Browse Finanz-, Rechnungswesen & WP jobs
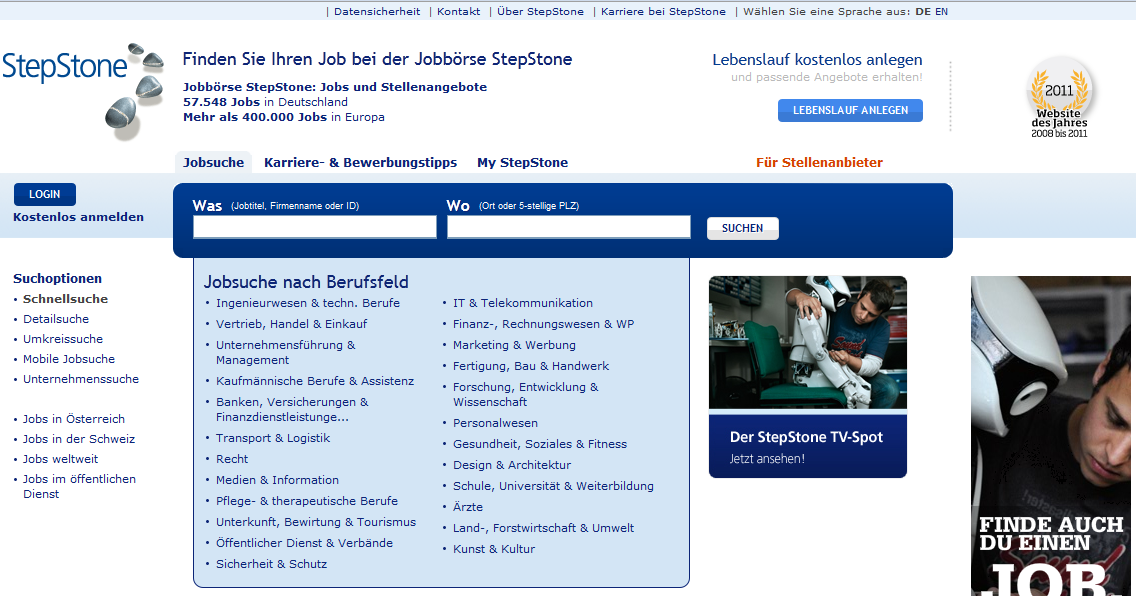The width and height of the screenshot is (1136, 596). pos(543,324)
